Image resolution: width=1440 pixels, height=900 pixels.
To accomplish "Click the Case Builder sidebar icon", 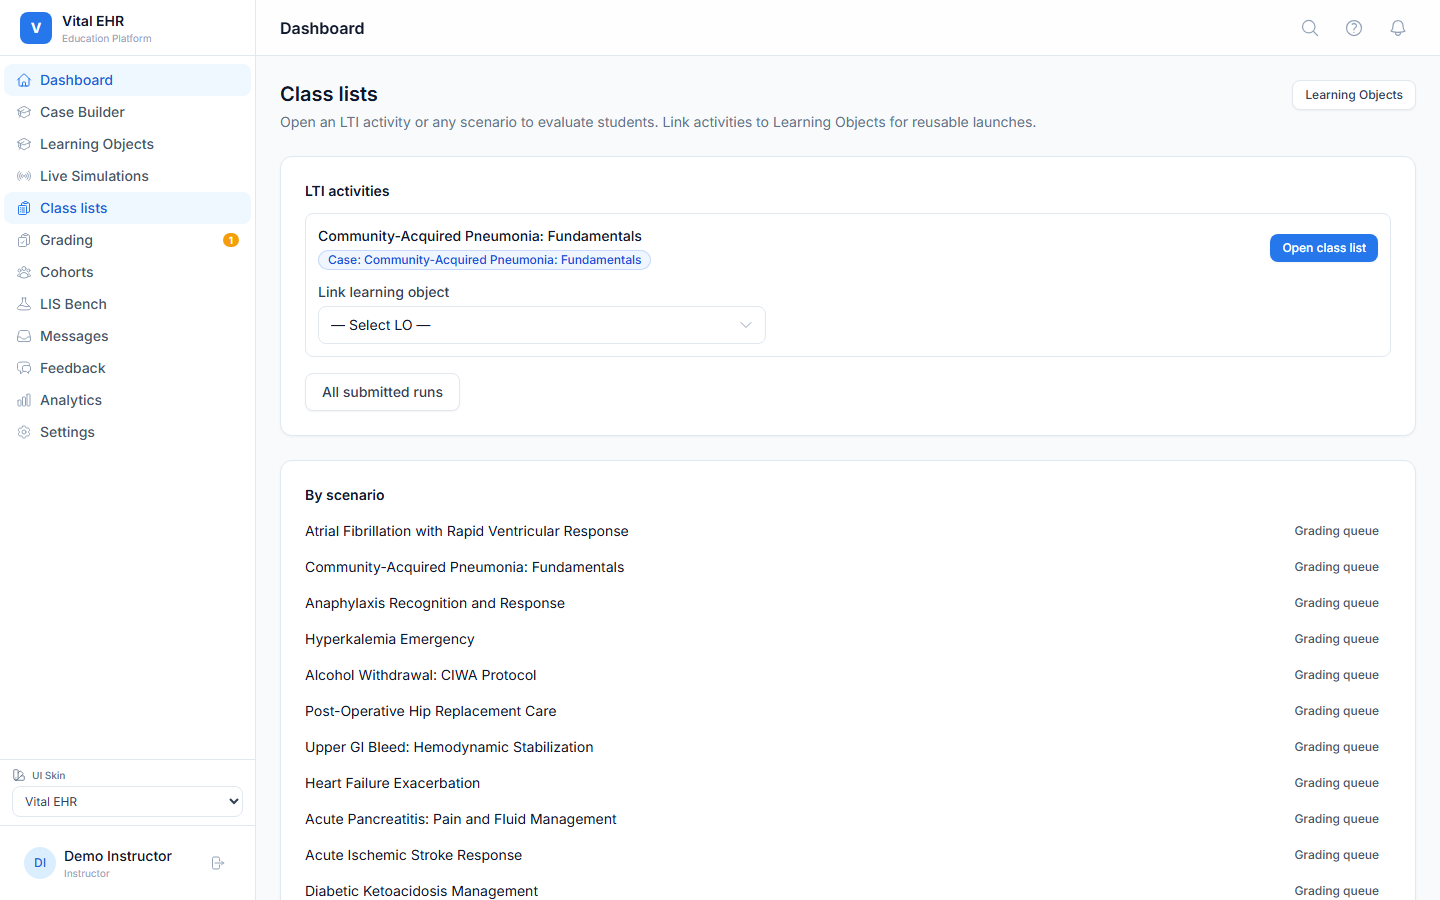I will [x=24, y=112].
